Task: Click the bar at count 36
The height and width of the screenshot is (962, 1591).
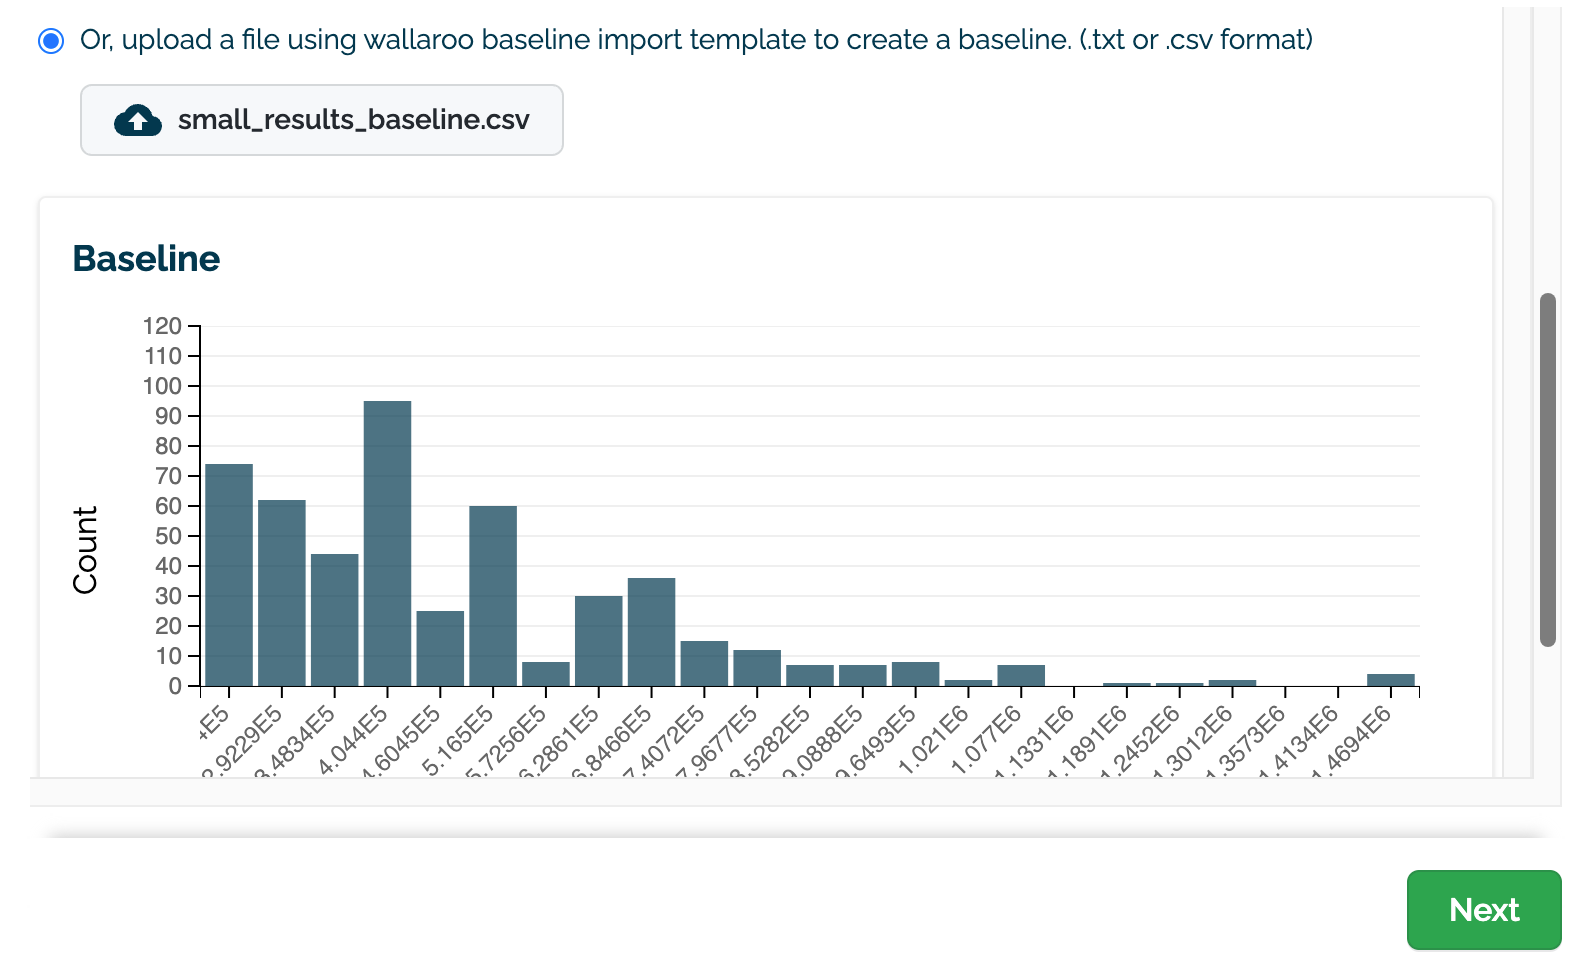Action: pyautogui.click(x=651, y=632)
